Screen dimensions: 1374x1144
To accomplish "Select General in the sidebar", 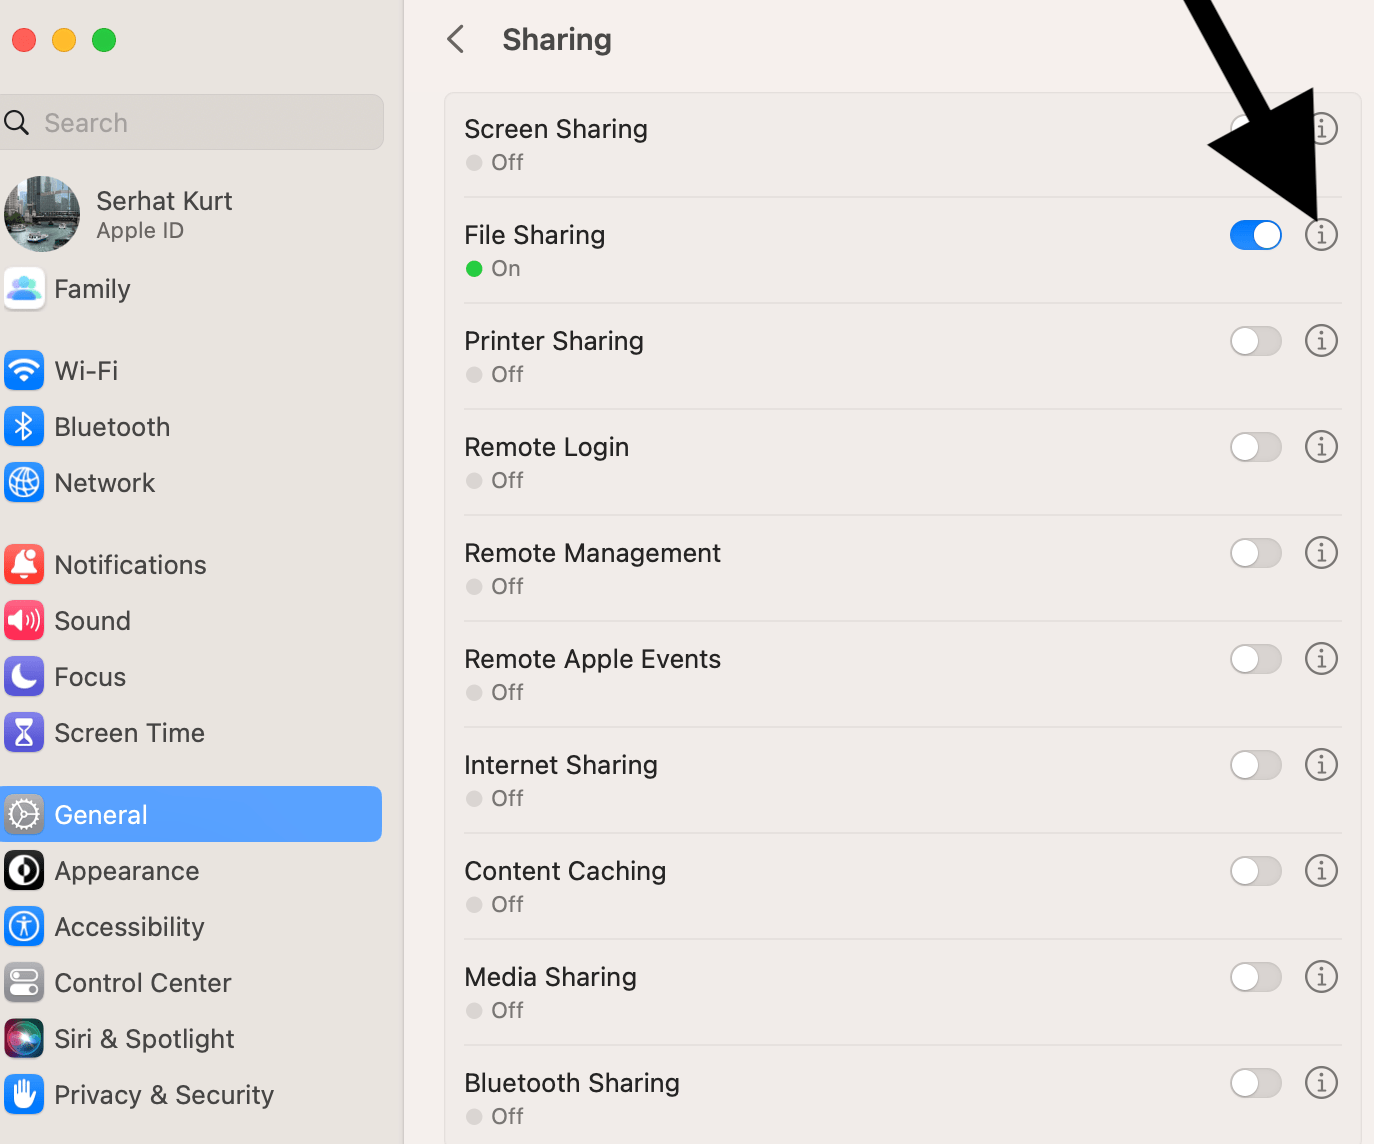I will [191, 815].
